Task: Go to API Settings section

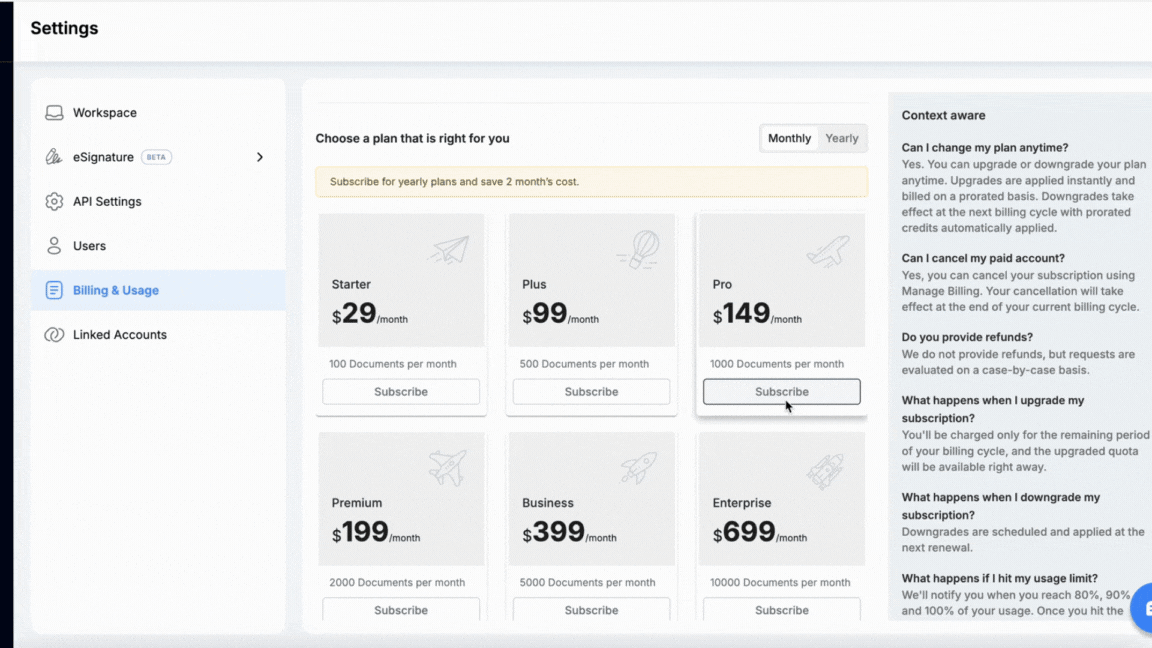Action: pyautogui.click(x=107, y=202)
